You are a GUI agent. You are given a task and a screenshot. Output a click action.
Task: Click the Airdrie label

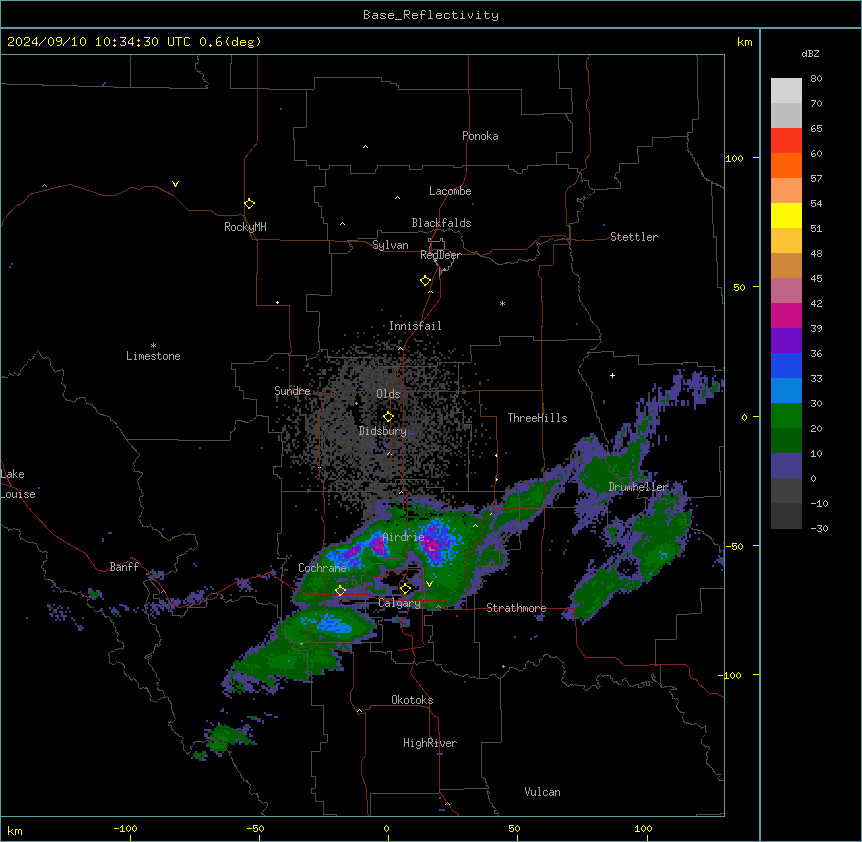tap(404, 537)
